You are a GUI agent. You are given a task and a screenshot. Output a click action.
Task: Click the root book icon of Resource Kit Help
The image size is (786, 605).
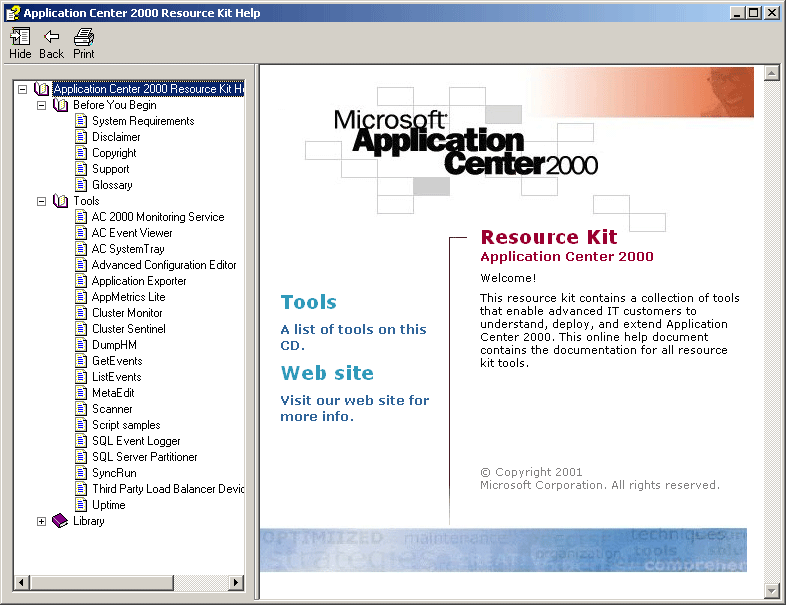point(41,89)
